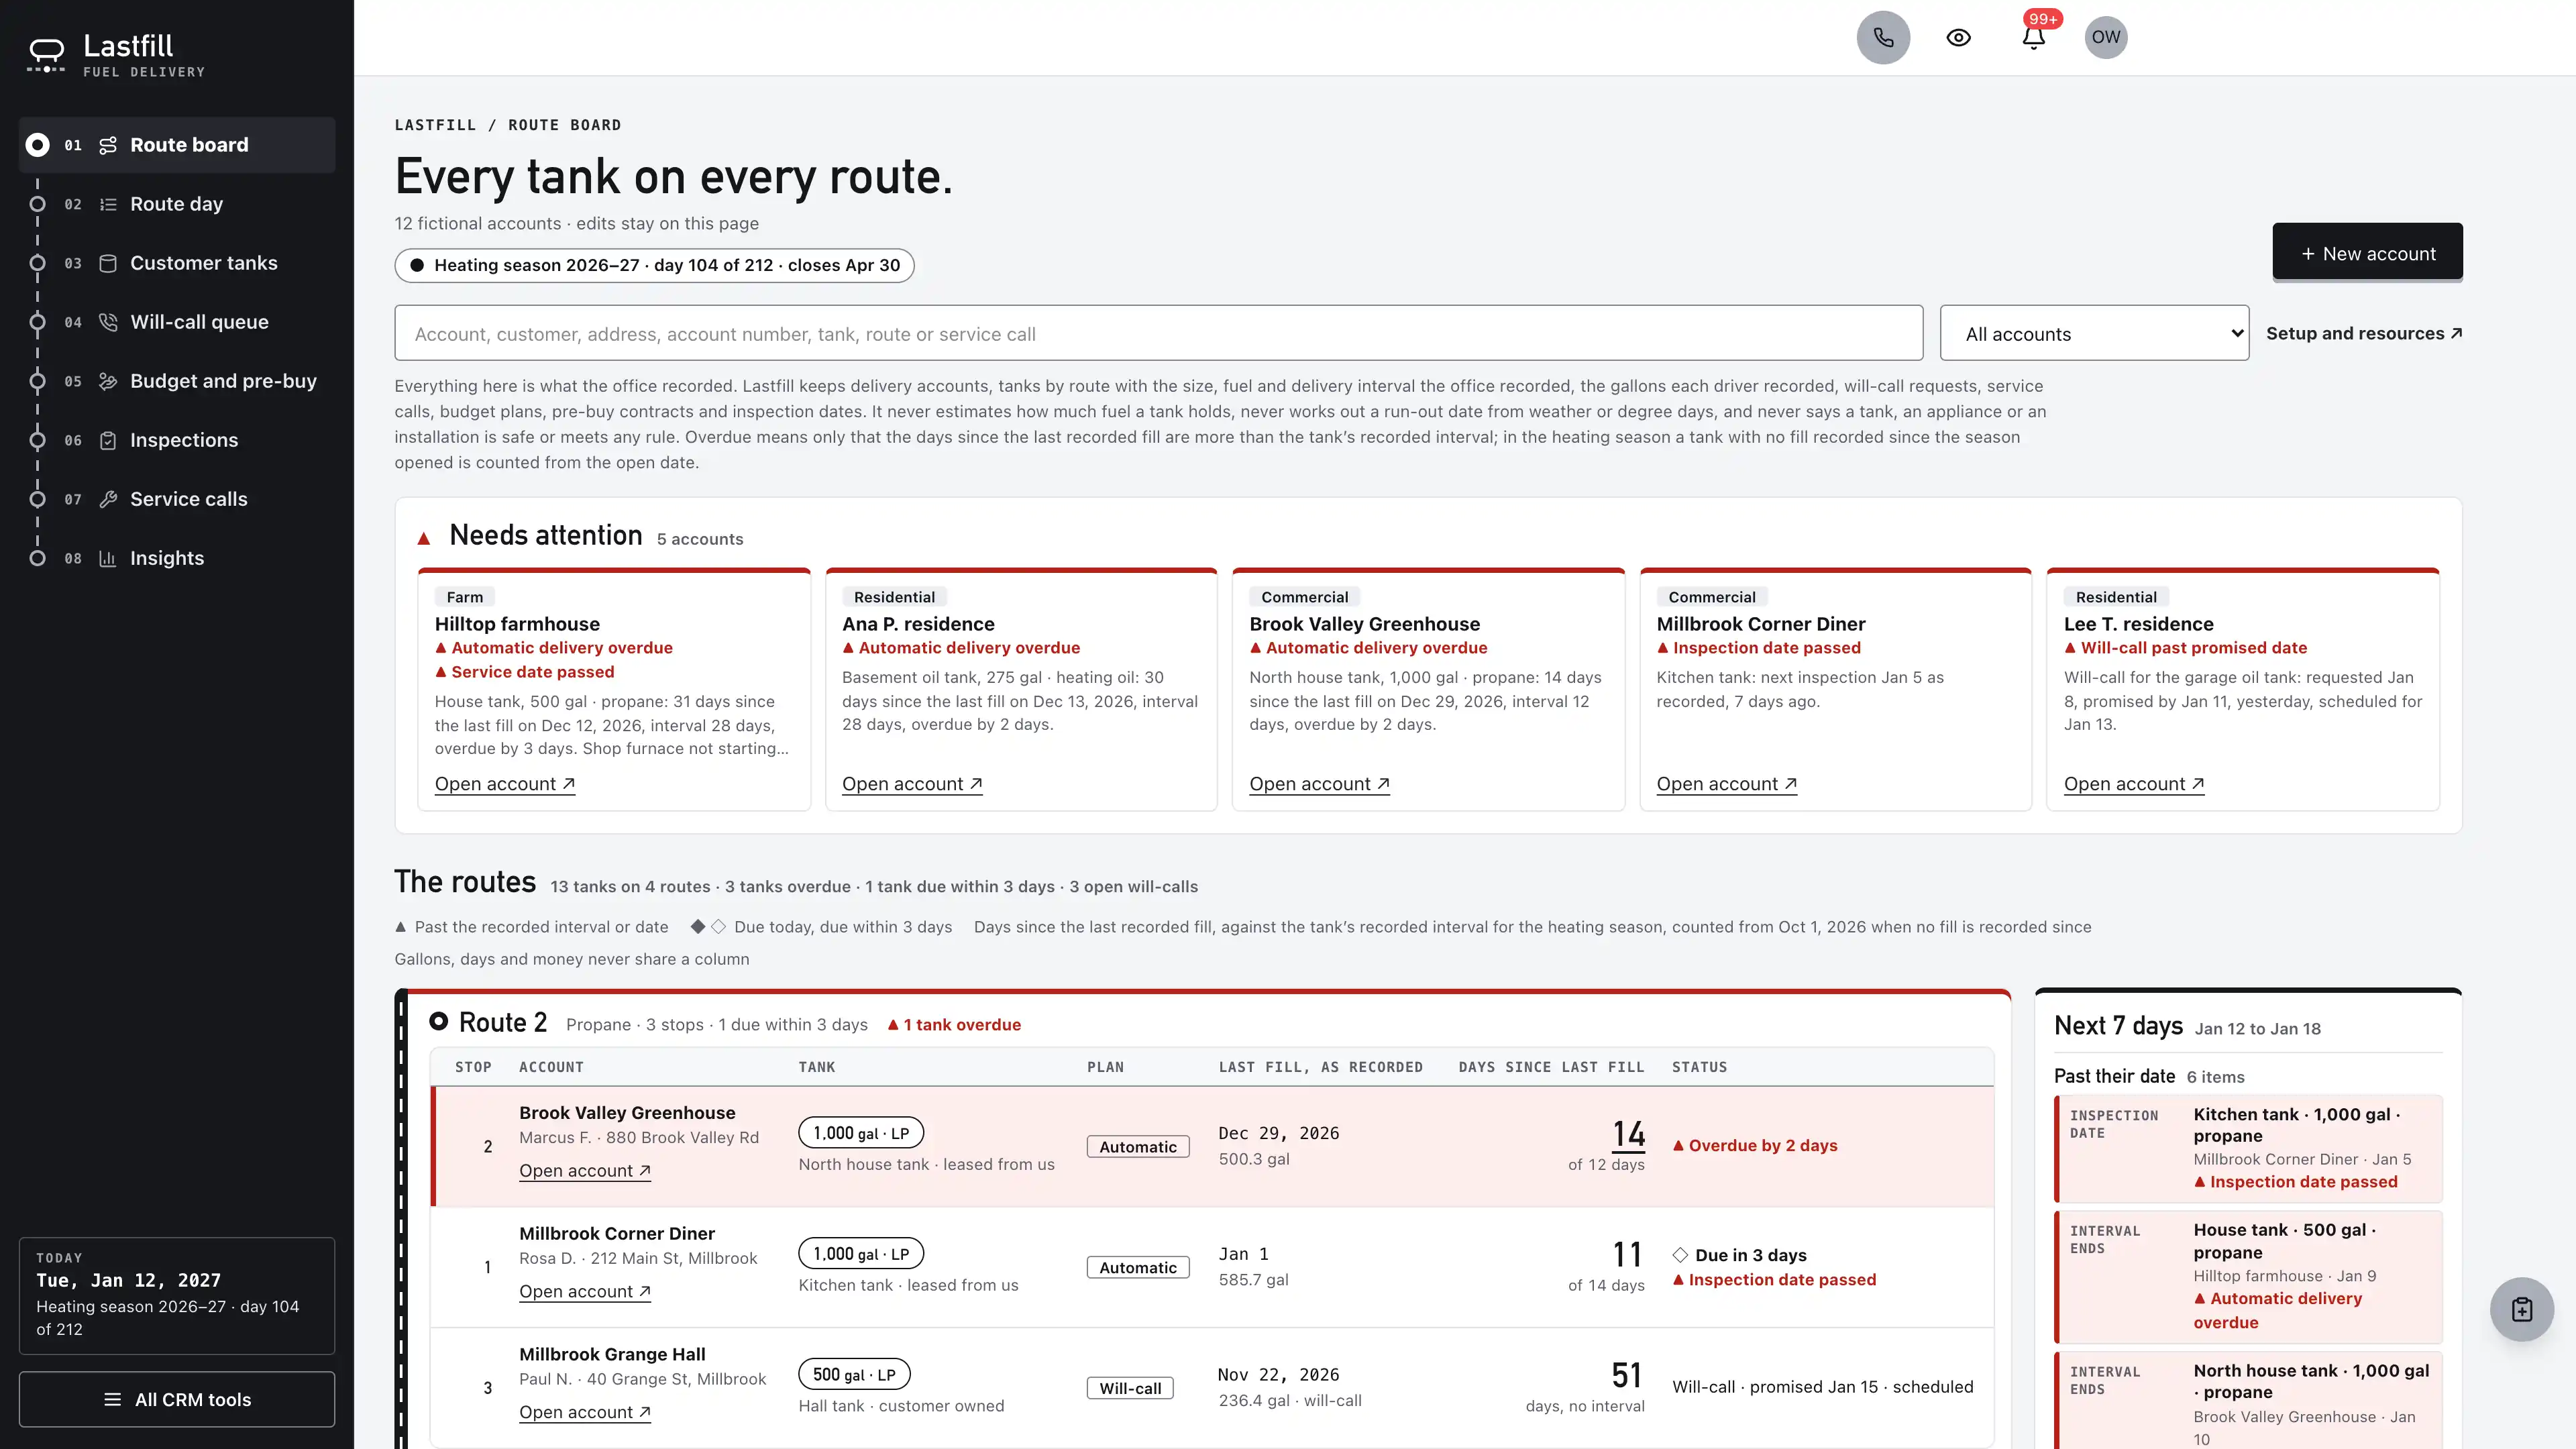Select the Budget and pre-buy icon
This screenshot has height=1449, width=2576.
point(108,381)
